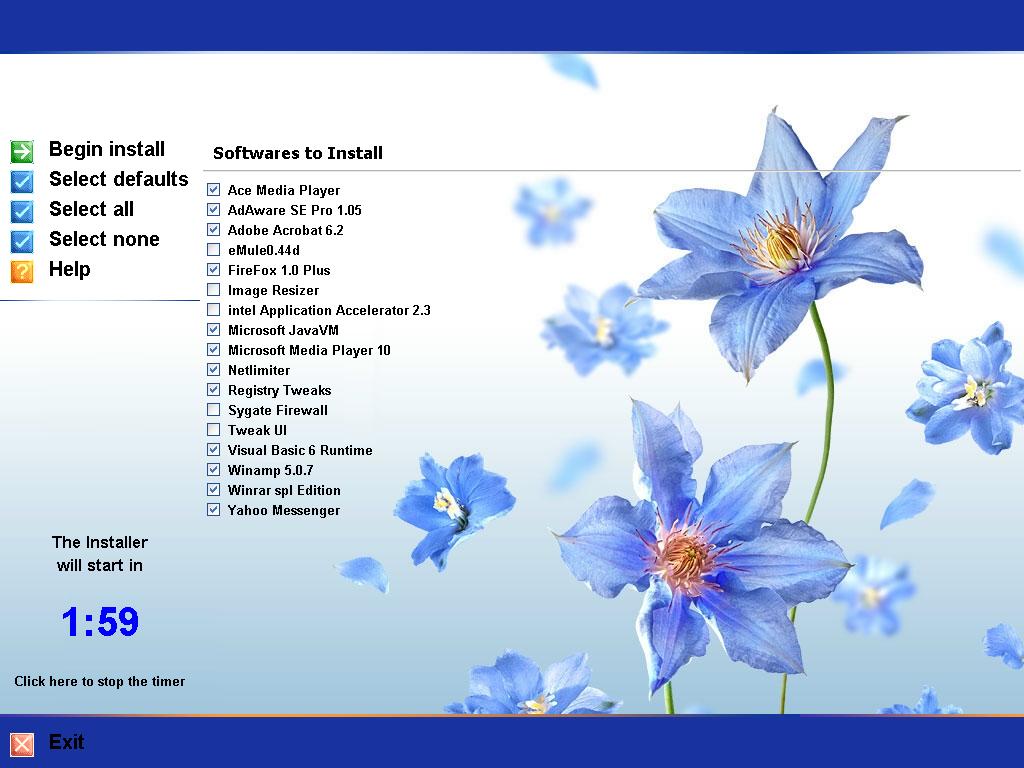
Task: Click the 'Ace Media Player' label text
Action: click(283, 190)
